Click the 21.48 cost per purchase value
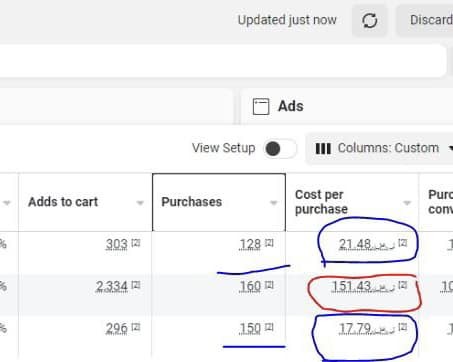The height and width of the screenshot is (362, 453). [x=367, y=244]
